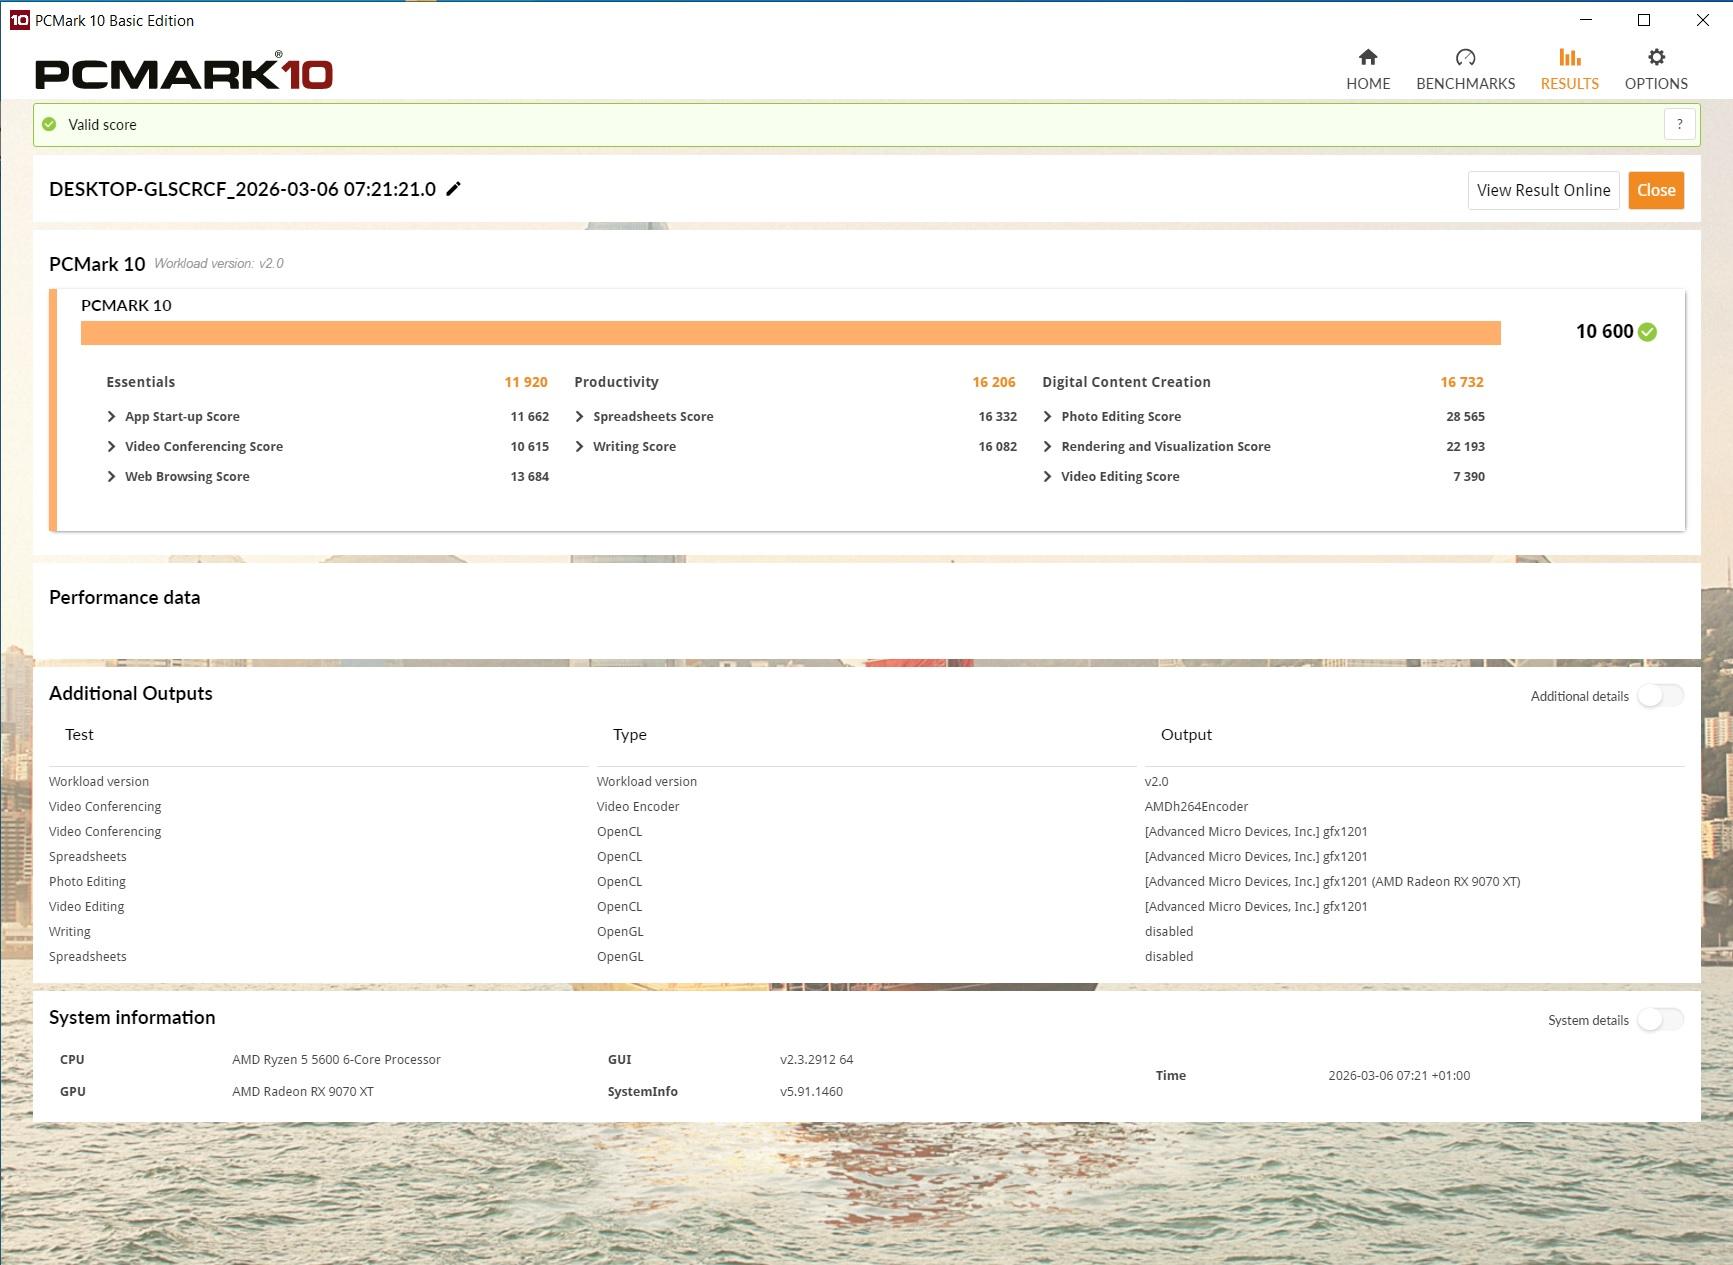Click the Additional Outputs heading

pyautogui.click(x=130, y=693)
